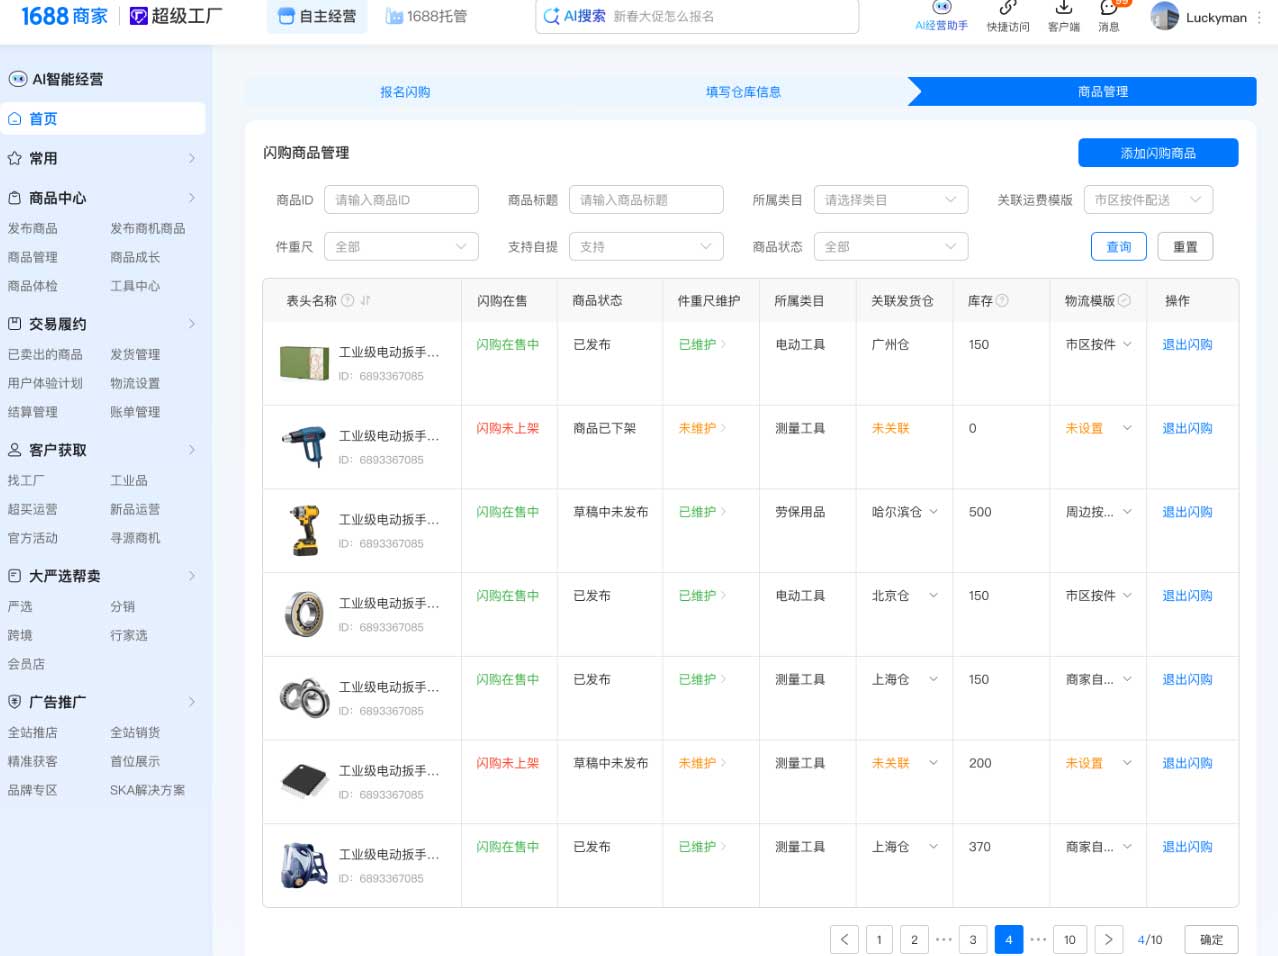Click AI智能经营 sidebar icon
Screen dimensions: 1278x956
(18, 79)
